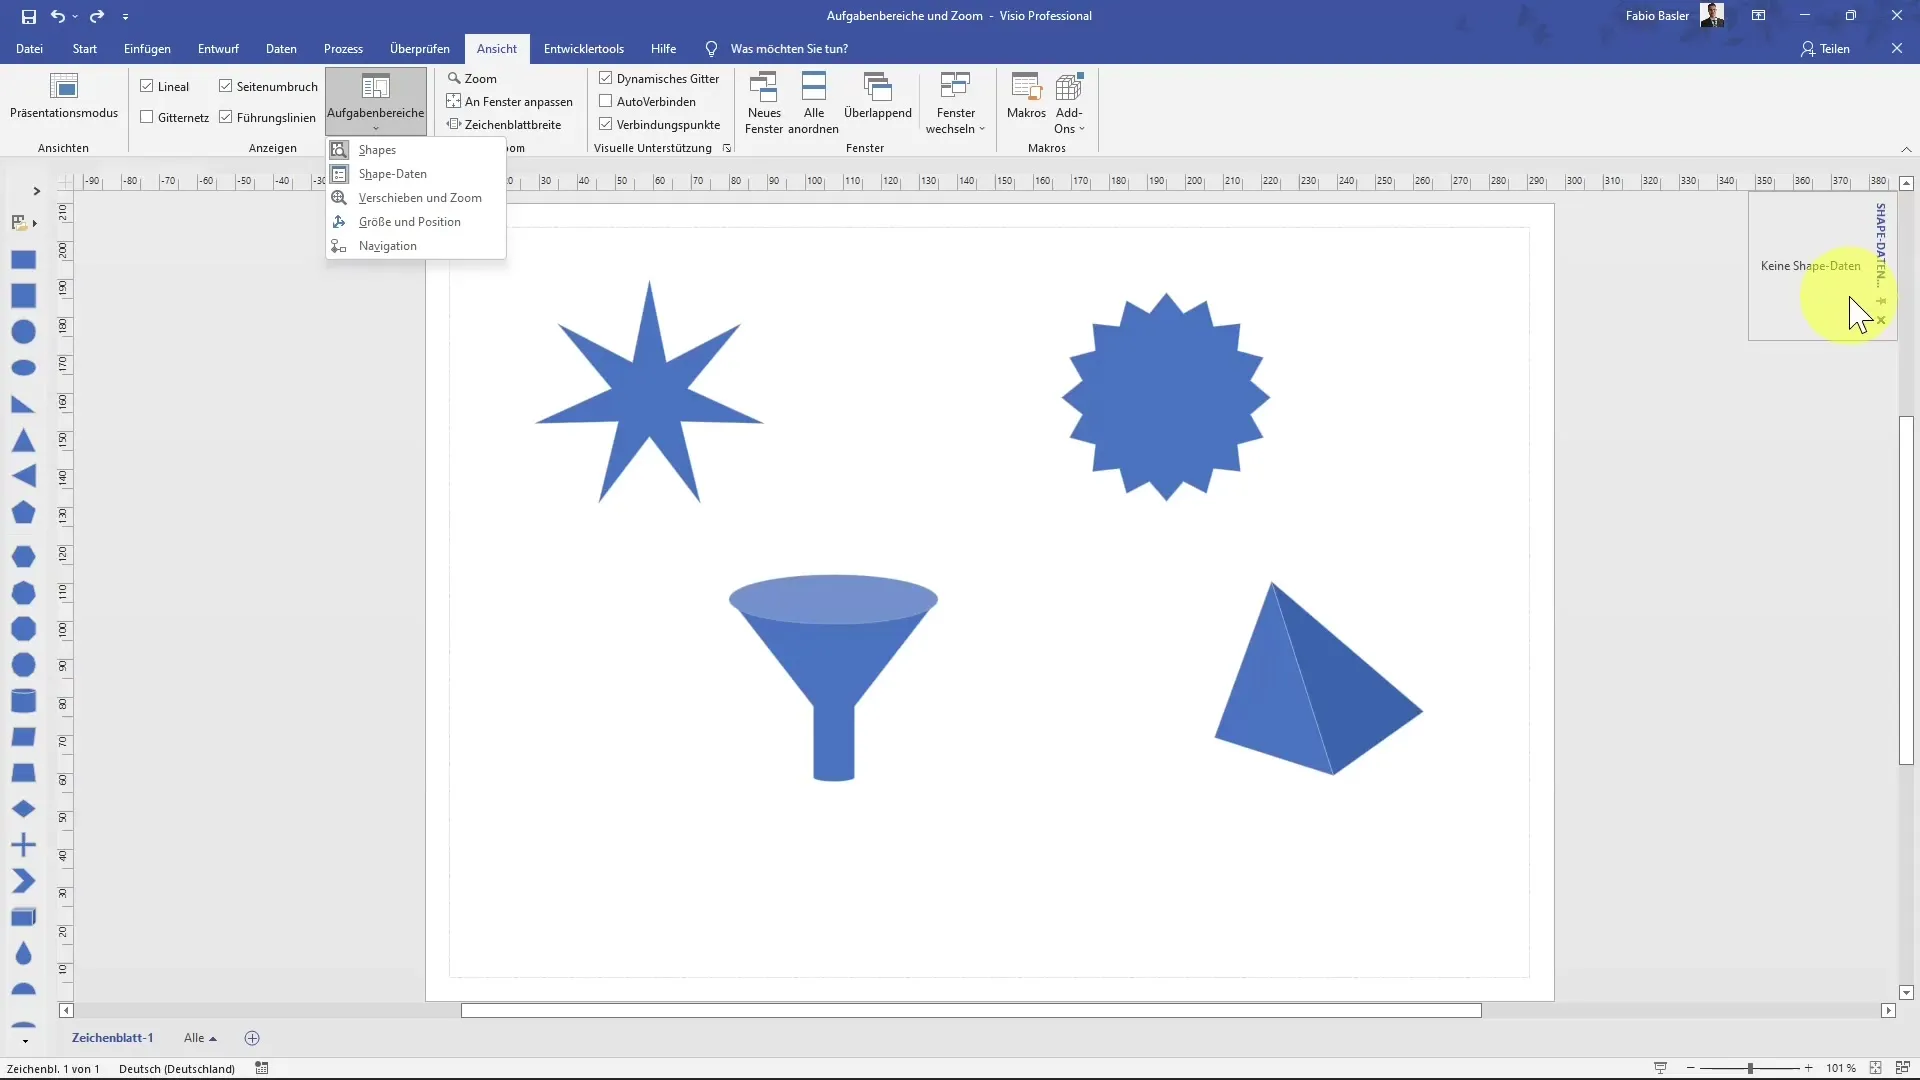This screenshot has height=1080, width=1920.
Task: Click the Zoom magnifier command
Action: [472, 78]
